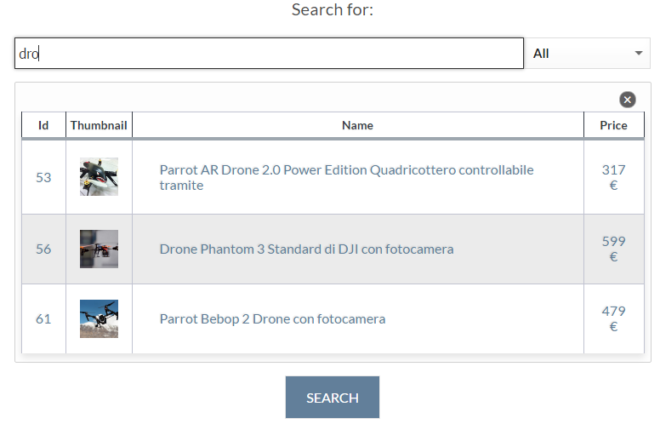Open Parrot Bebop 2 Drone con fotocamera link
Screen dimensions: 660x424
272,319
